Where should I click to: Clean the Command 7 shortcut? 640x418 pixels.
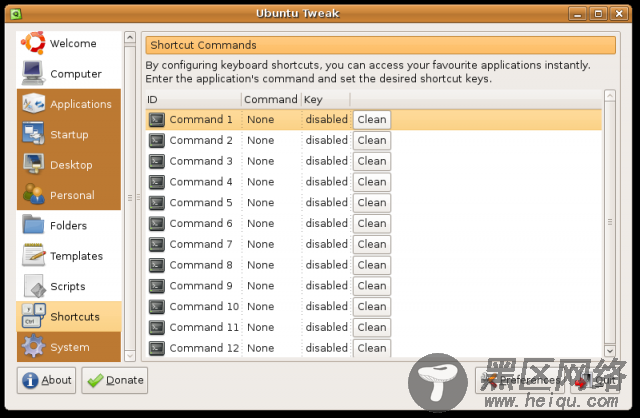371,245
